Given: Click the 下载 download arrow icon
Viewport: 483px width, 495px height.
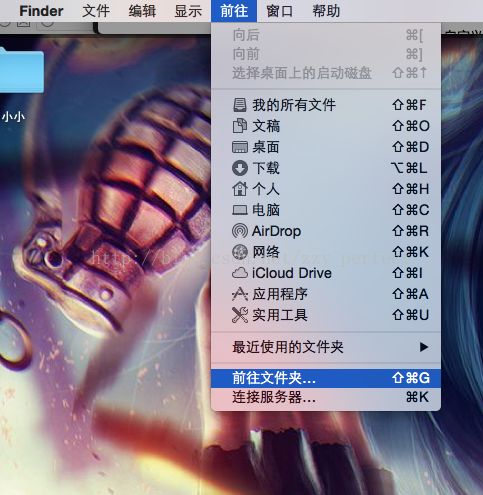Looking at the screenshot, I should [x=240, y=168].
